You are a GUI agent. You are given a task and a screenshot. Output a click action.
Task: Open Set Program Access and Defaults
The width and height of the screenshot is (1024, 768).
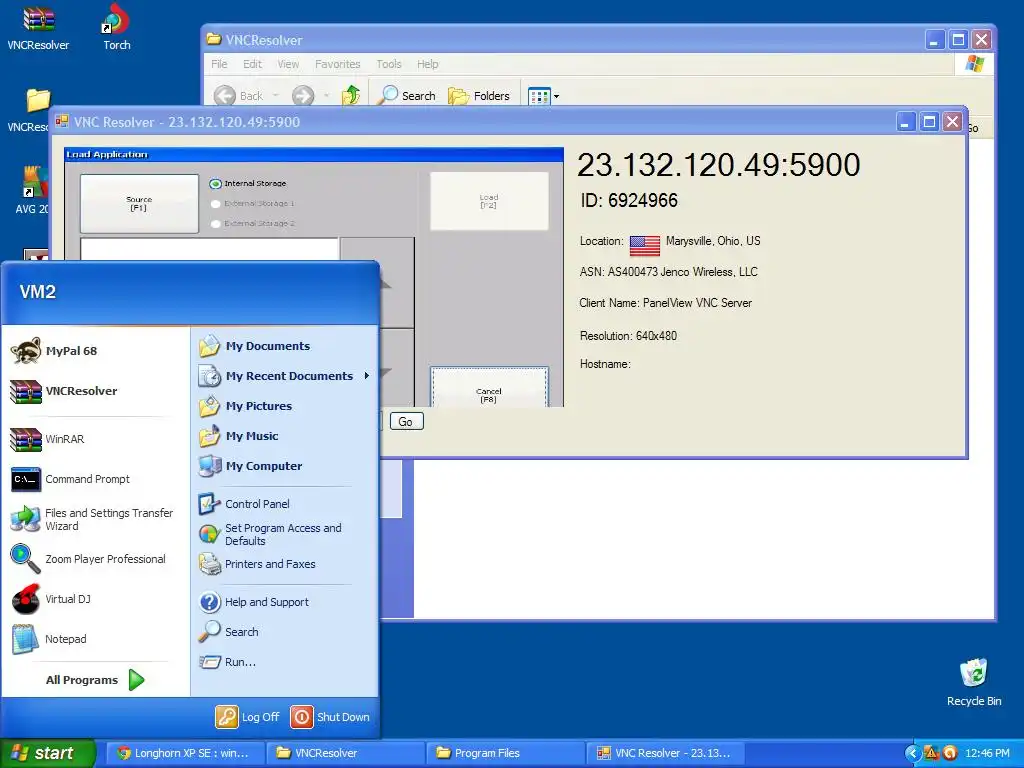tap(270, 534)
